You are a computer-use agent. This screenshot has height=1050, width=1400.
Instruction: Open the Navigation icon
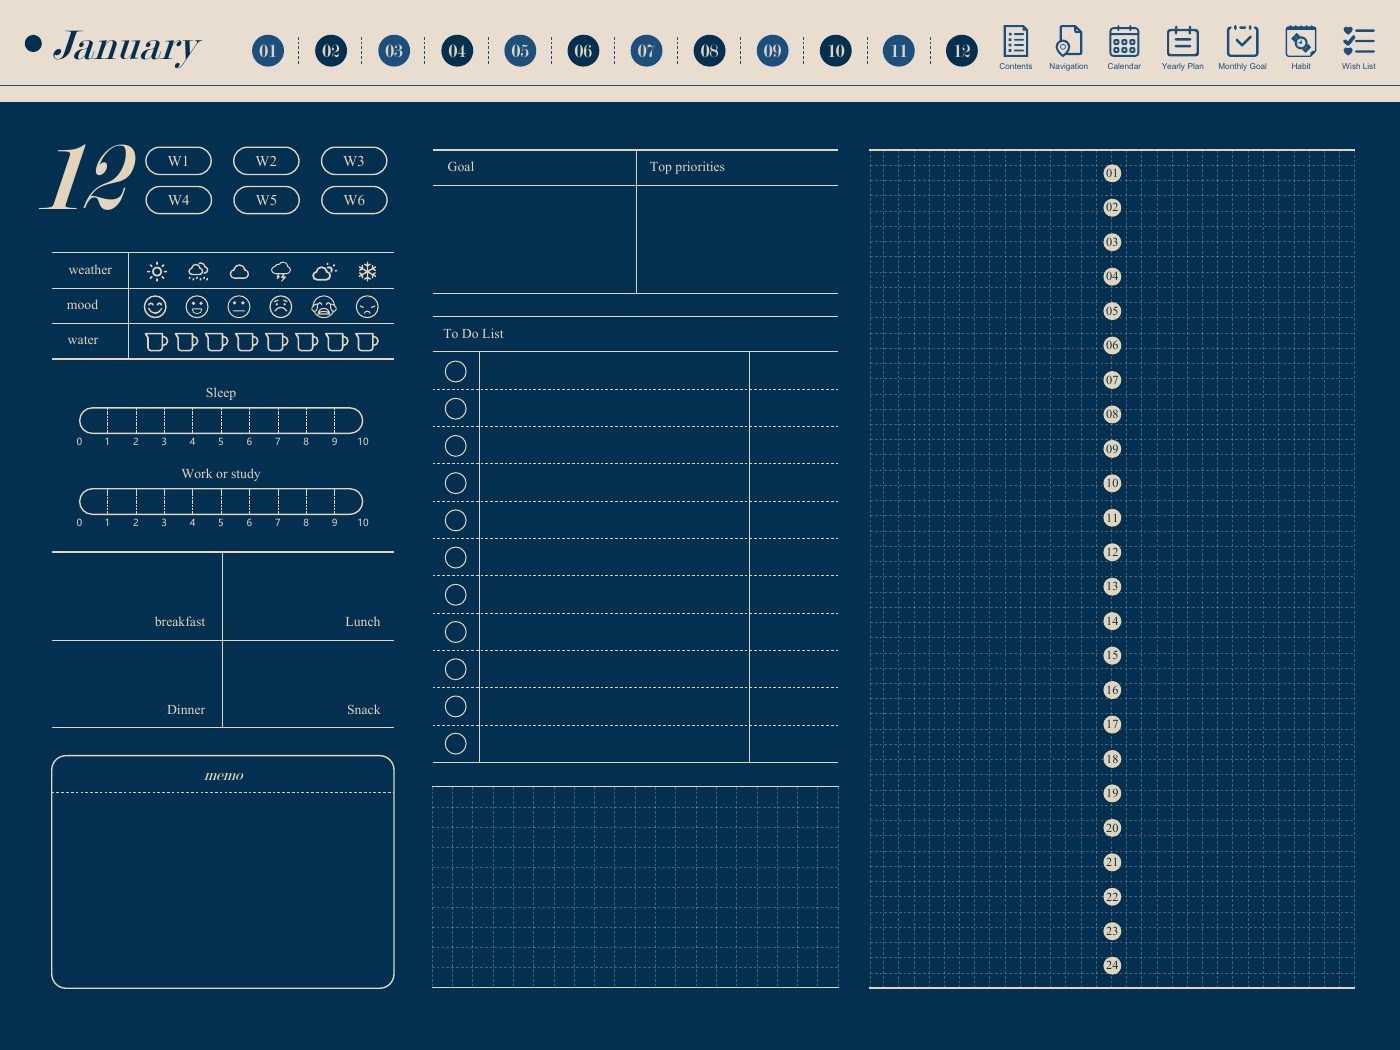click(x=1068, y=47)
